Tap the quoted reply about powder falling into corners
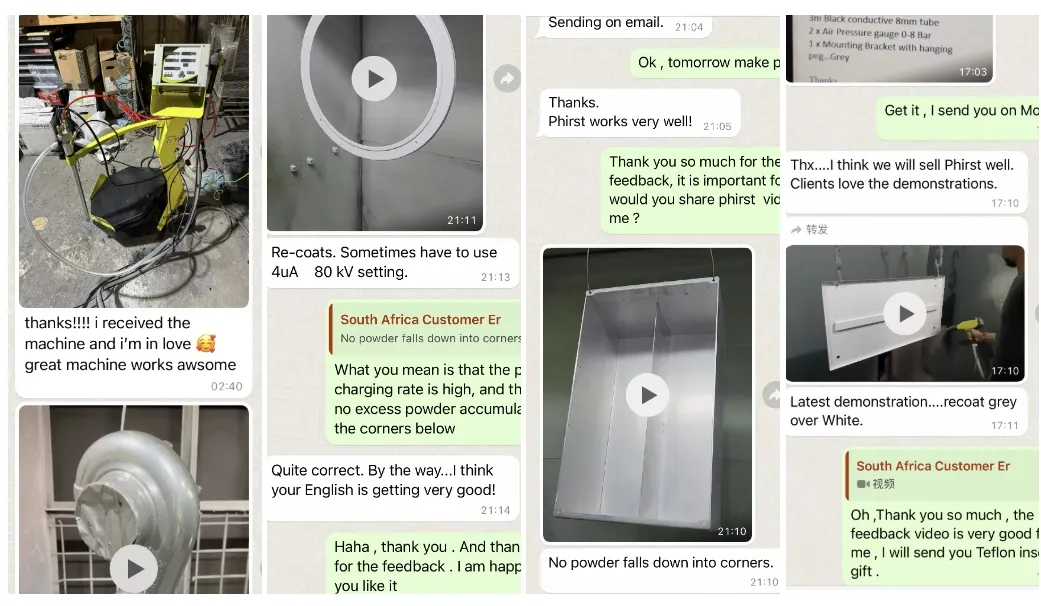This screenshot has height=606, width=1041. [425, 329]
